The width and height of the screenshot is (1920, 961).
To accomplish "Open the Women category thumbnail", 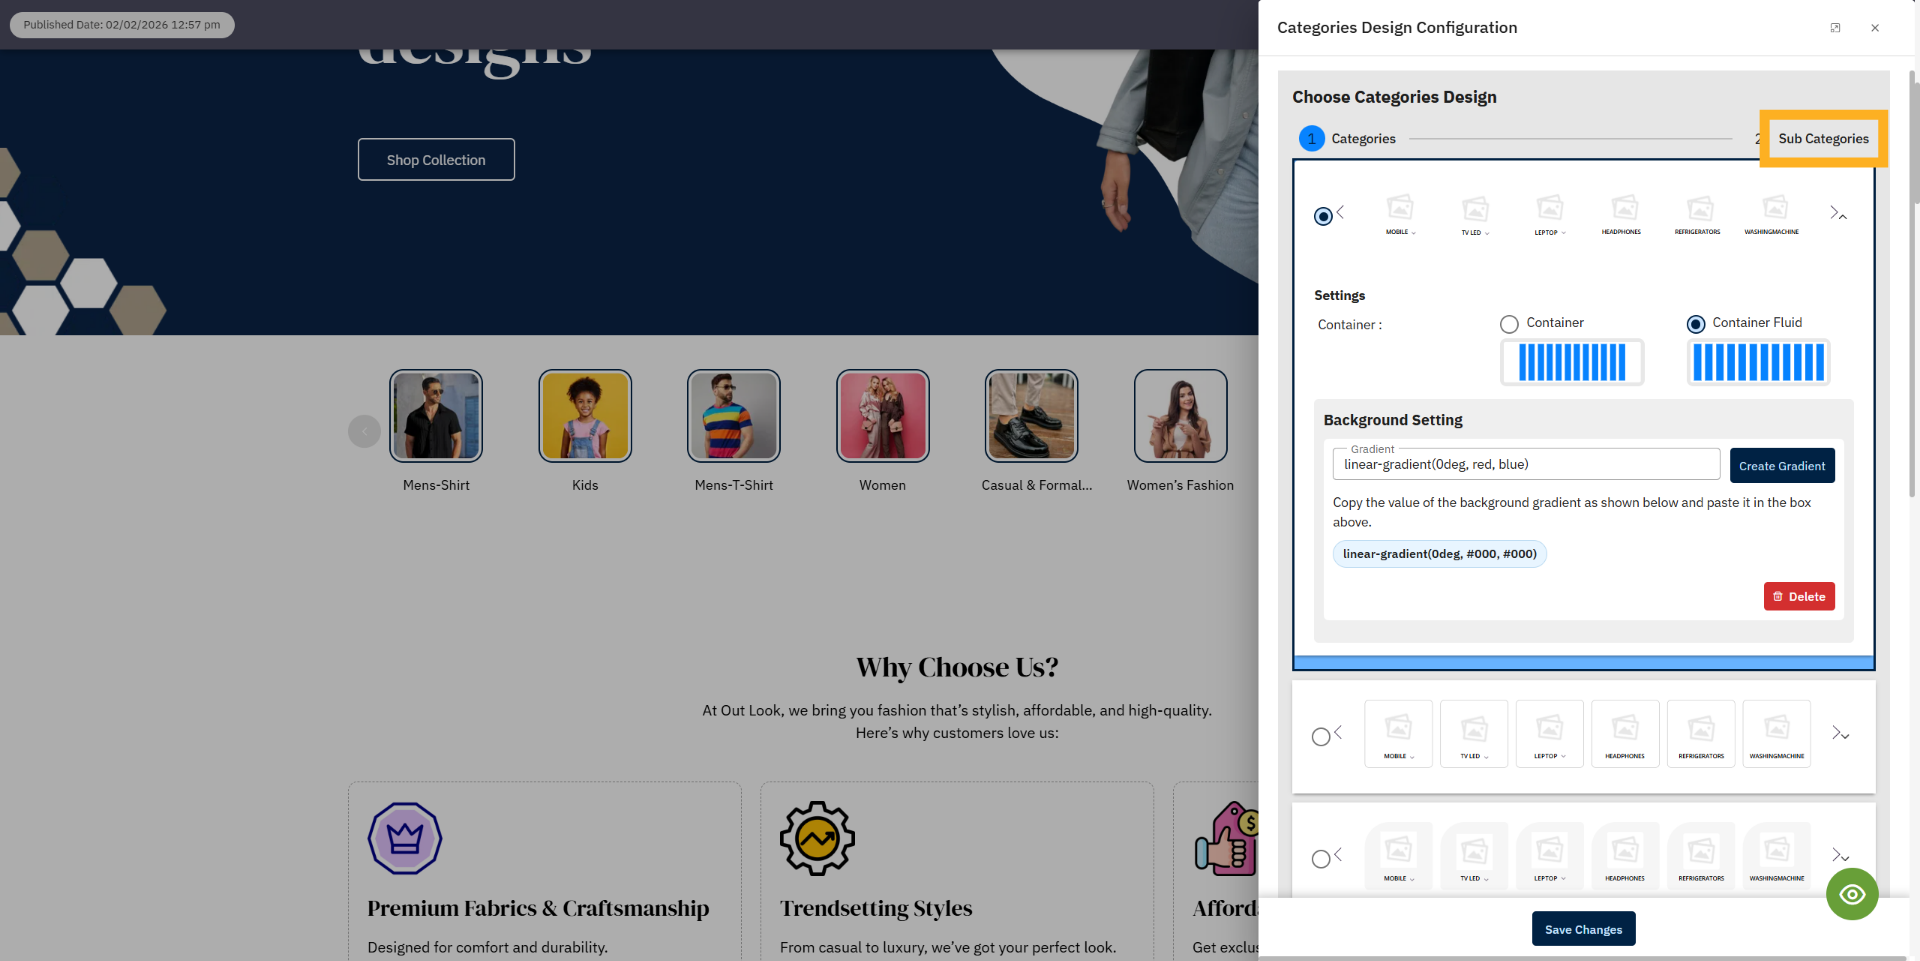I will [883, 416].
